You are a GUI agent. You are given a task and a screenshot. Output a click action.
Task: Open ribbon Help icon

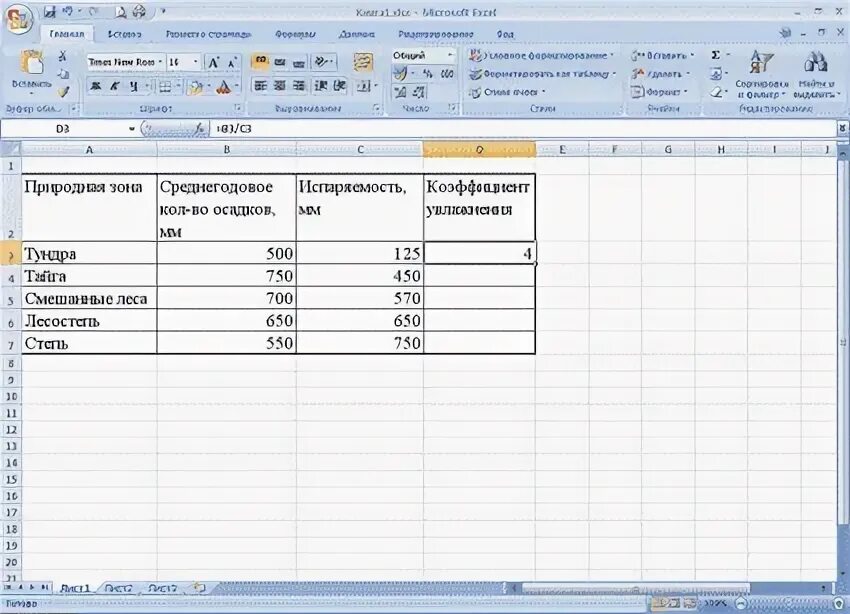[785, 33]
